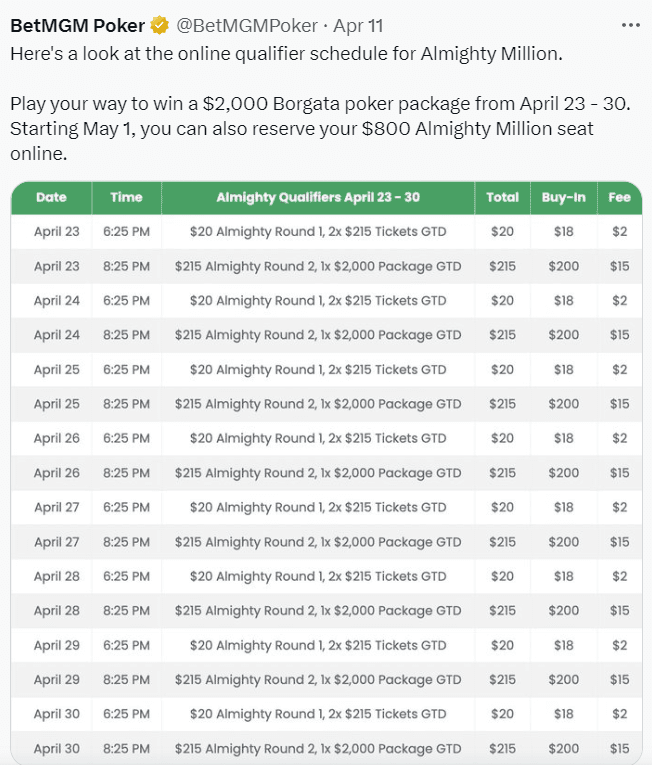
Task: Click the April 30 8:25 PM Round 2 row
Action: [326, 748]
